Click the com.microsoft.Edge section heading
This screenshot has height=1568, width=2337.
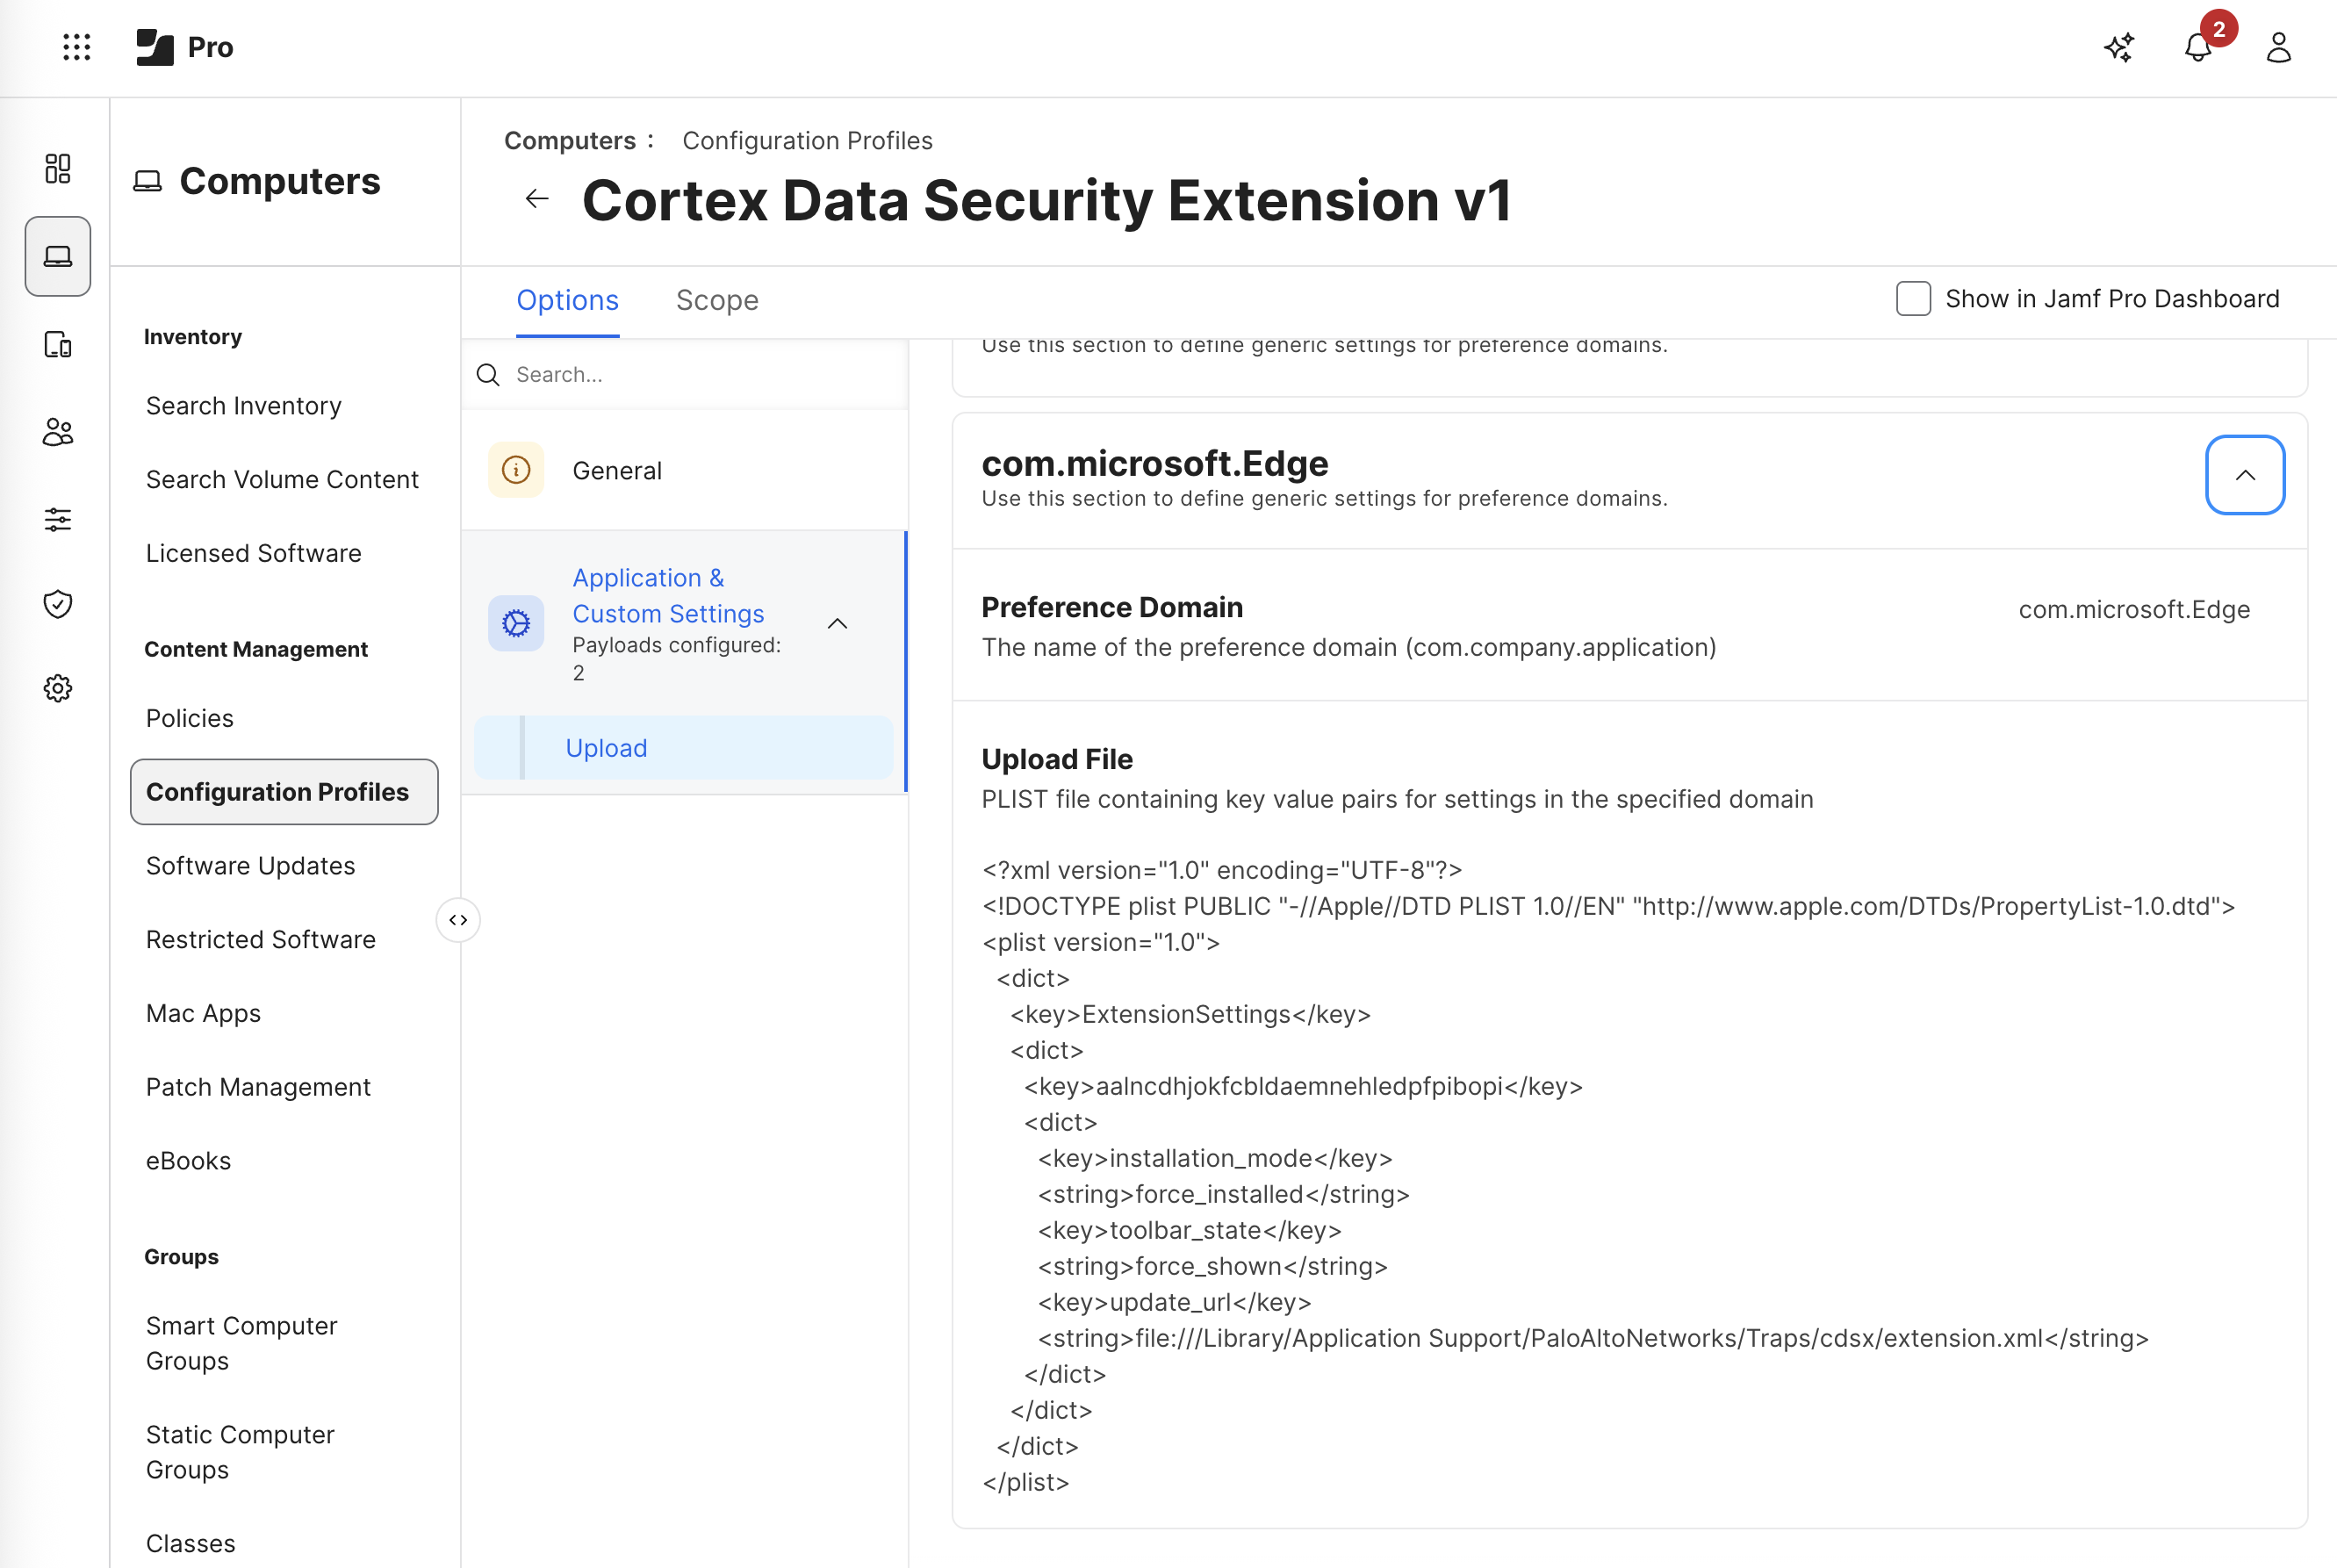(x=1155, y=464)
